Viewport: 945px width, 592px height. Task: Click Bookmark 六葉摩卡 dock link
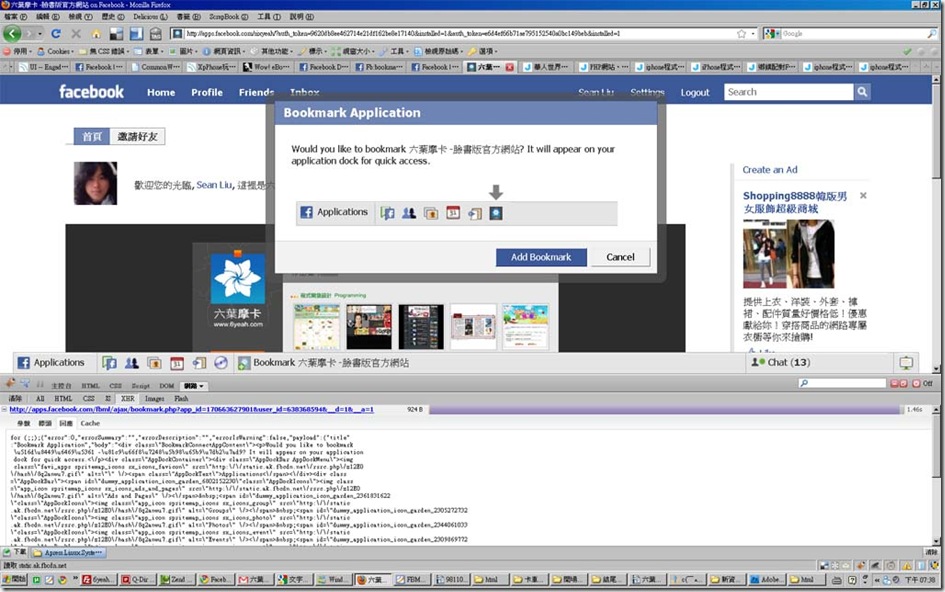click(x=324, y=362)
